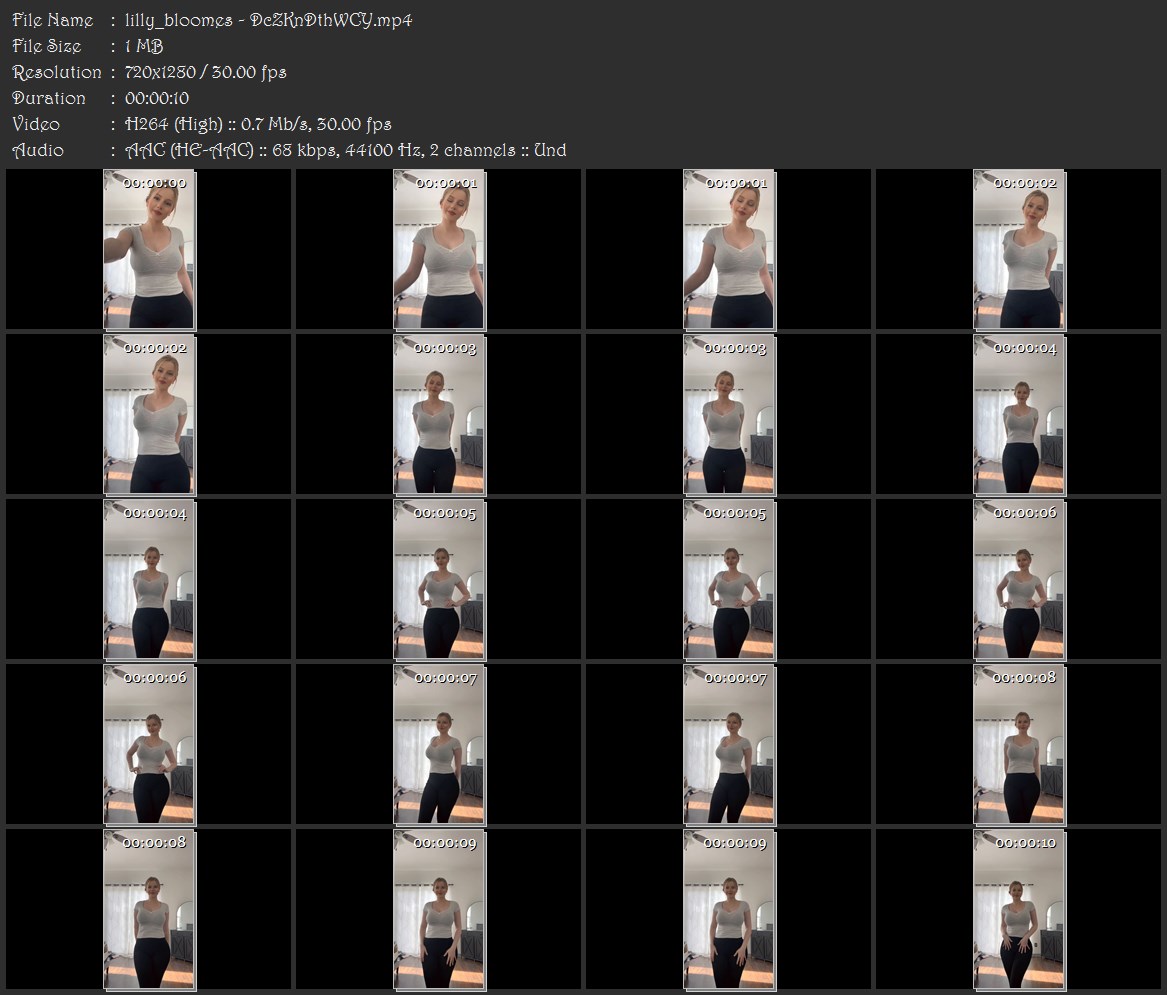Select the 'Video' label
This screenshot has height=995, width=1167.
(36, 124)
